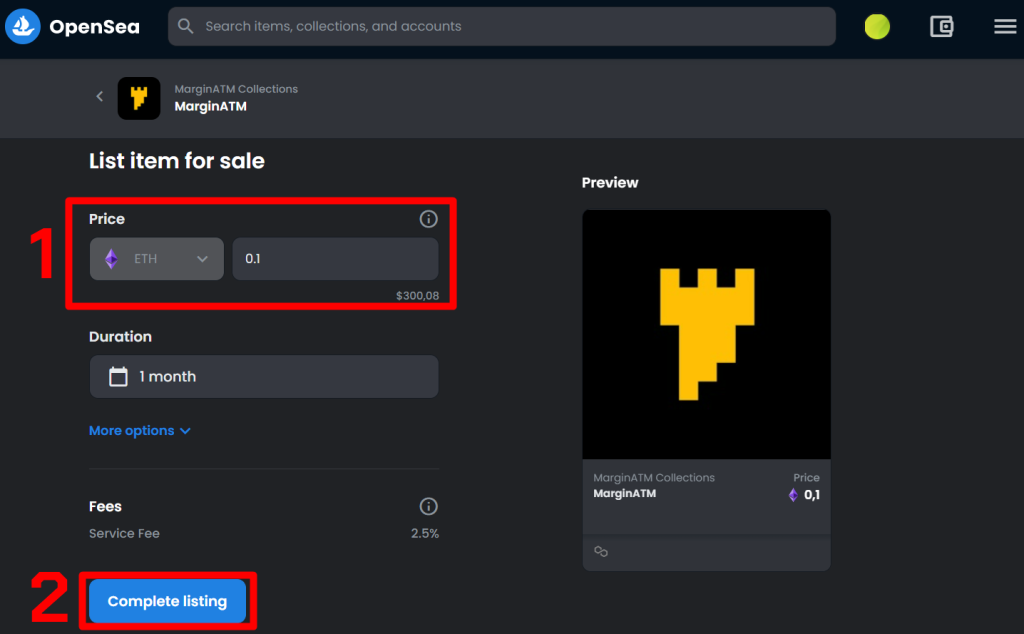
Task: Focus the search items and collections field
Action: tap(502, 27)
